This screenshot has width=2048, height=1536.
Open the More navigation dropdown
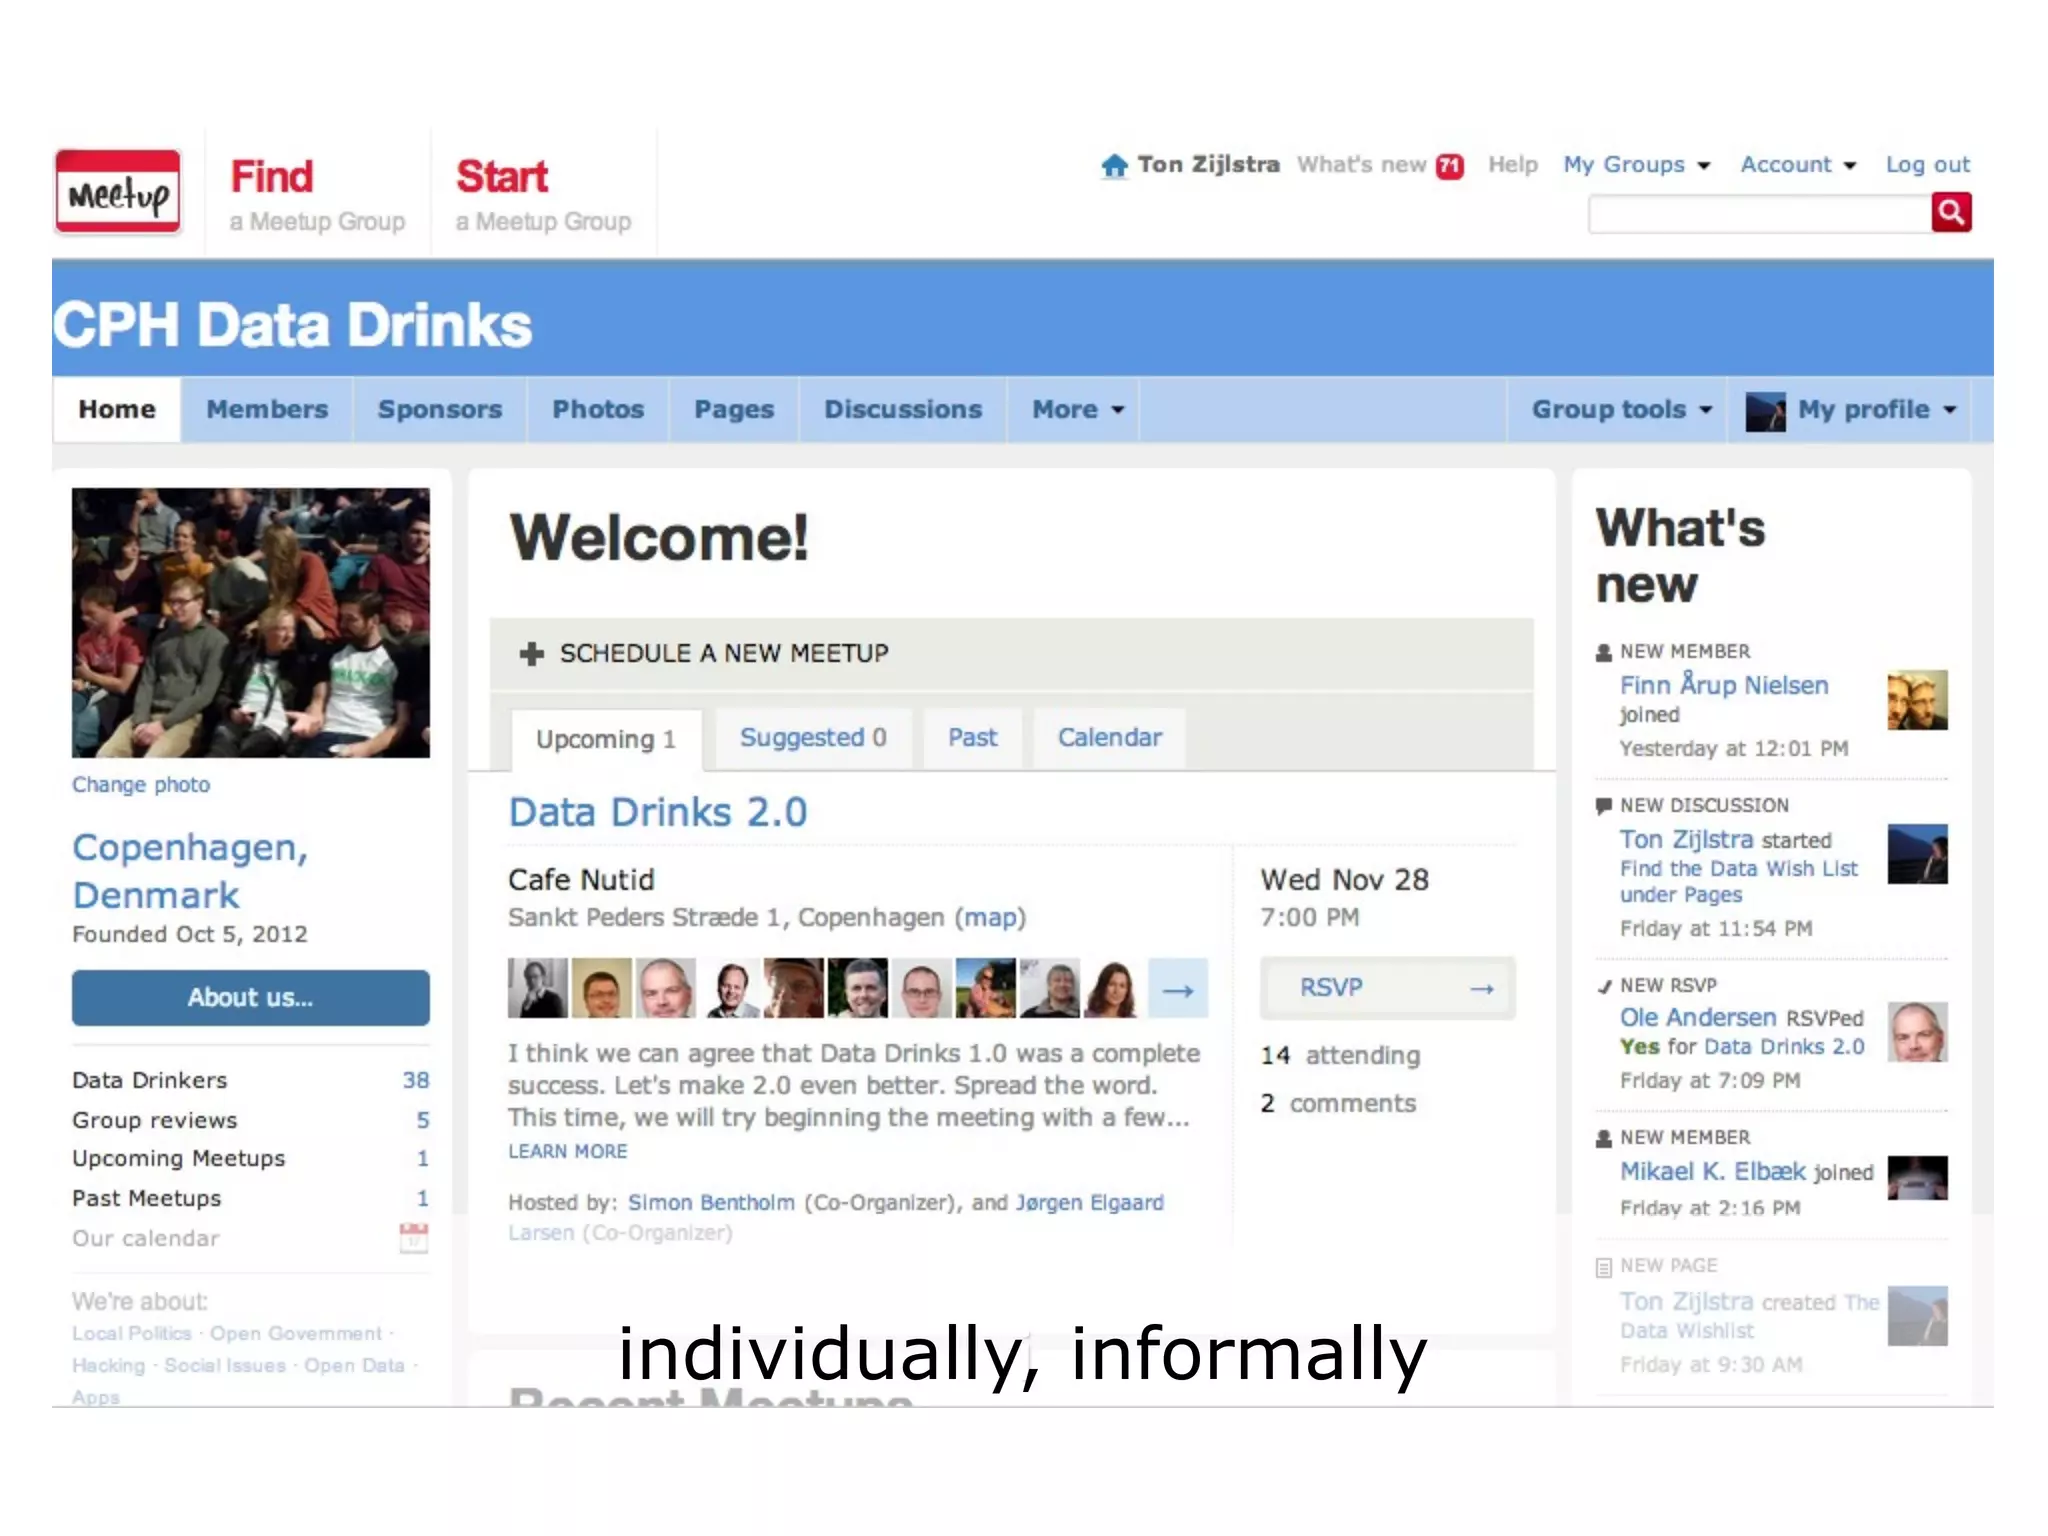click(x=1077, y=410)
